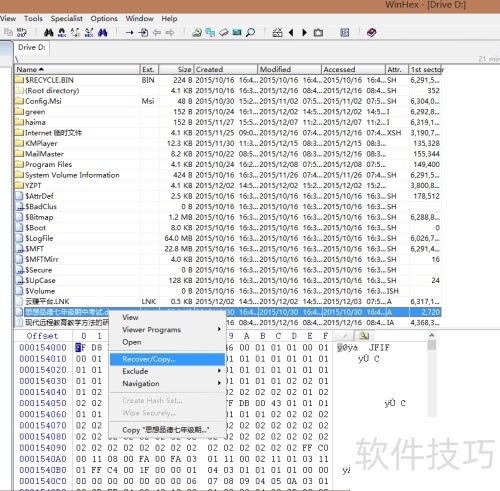500x491 pixels.
Task: Sort by Size column header
Action: pos(176,69)
